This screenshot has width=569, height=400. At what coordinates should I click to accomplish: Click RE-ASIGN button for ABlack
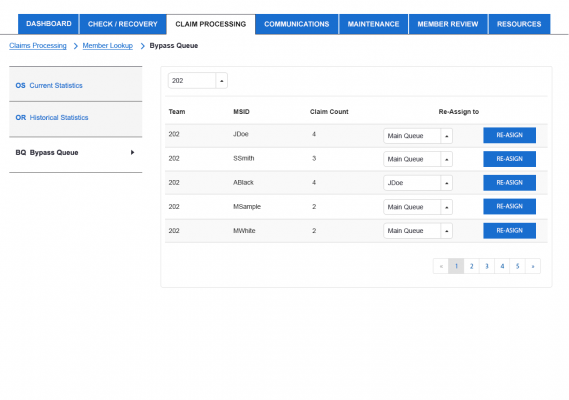[x=509, y=183]
